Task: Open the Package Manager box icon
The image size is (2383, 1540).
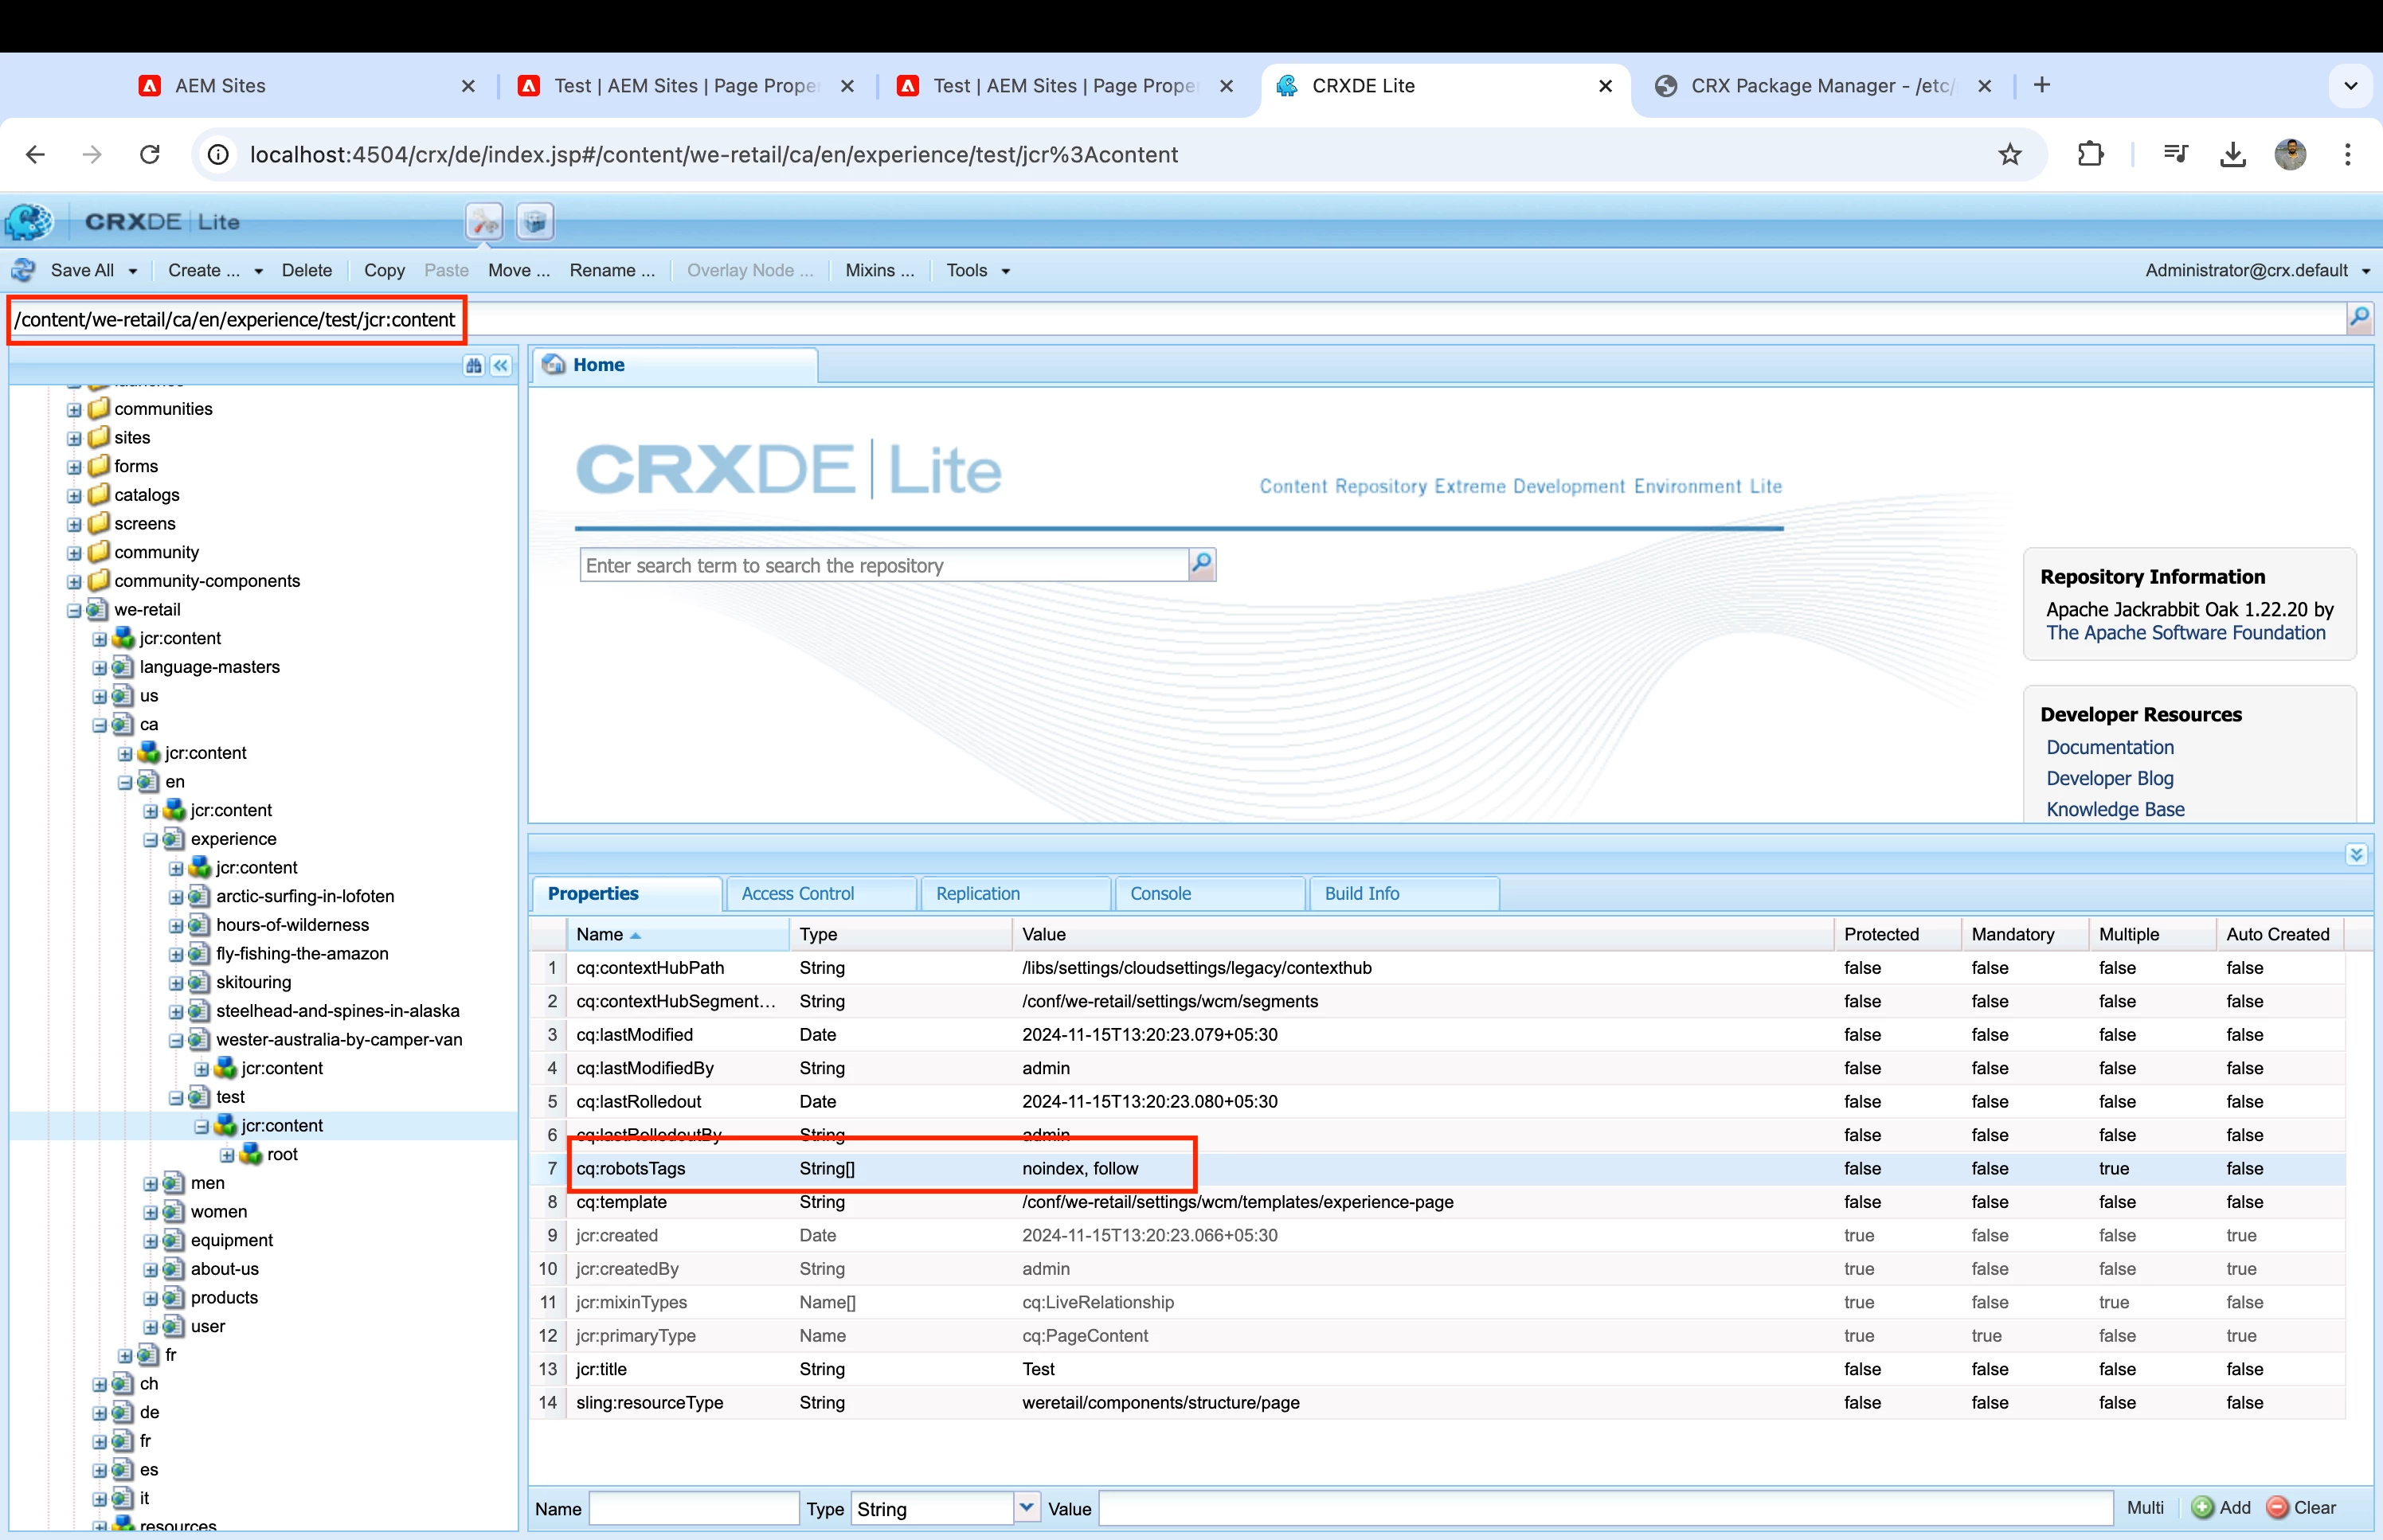Action: [x=535, y=221]
